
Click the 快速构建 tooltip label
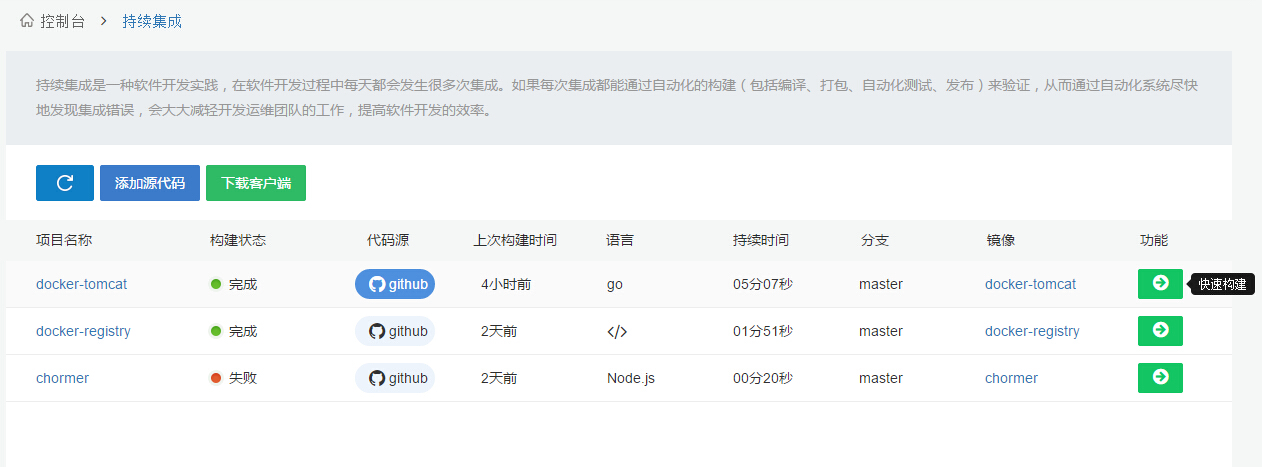[1223, 284]
